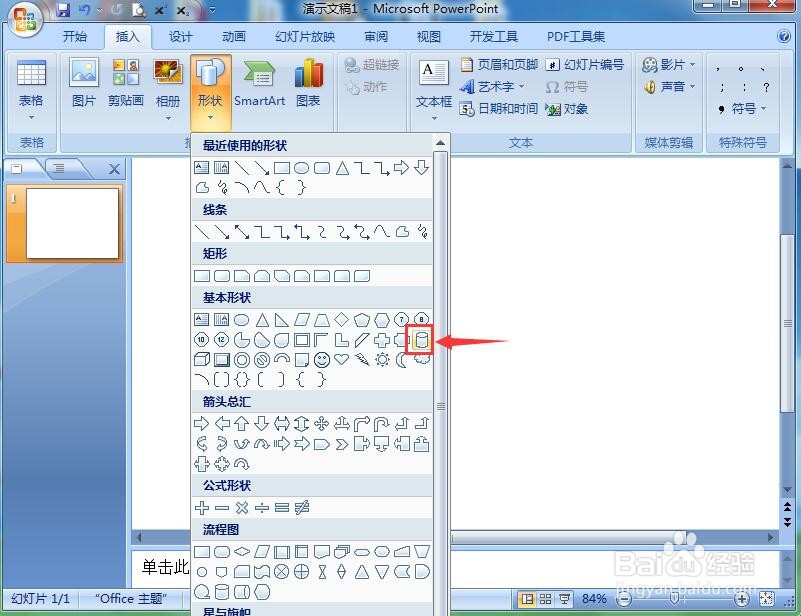
Task: Open the PDF工具集 ribbon tab
Action: 576,36
